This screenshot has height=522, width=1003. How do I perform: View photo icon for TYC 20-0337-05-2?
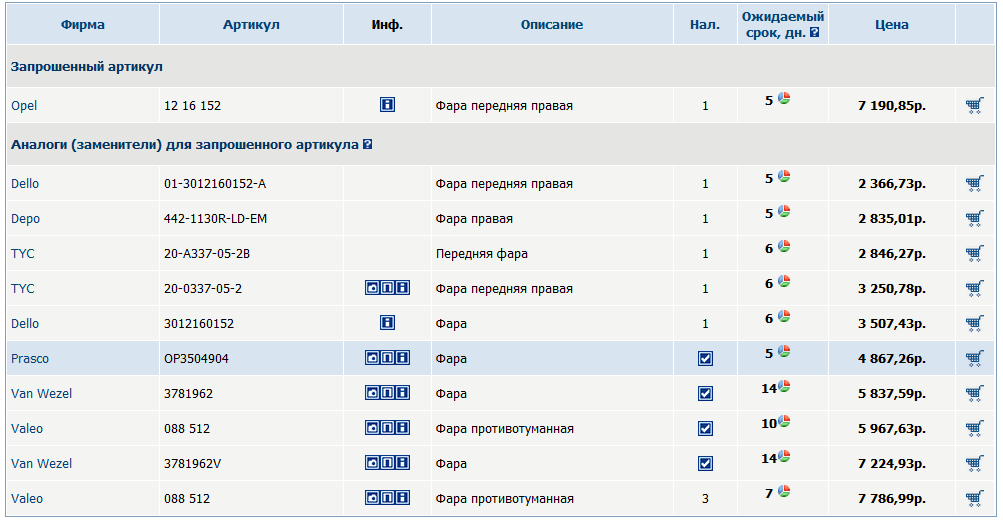[x=372, y=288]
